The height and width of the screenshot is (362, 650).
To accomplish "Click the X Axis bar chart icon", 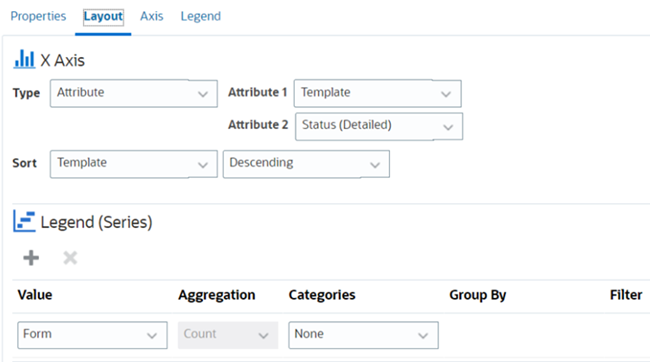I will (24, 59).
